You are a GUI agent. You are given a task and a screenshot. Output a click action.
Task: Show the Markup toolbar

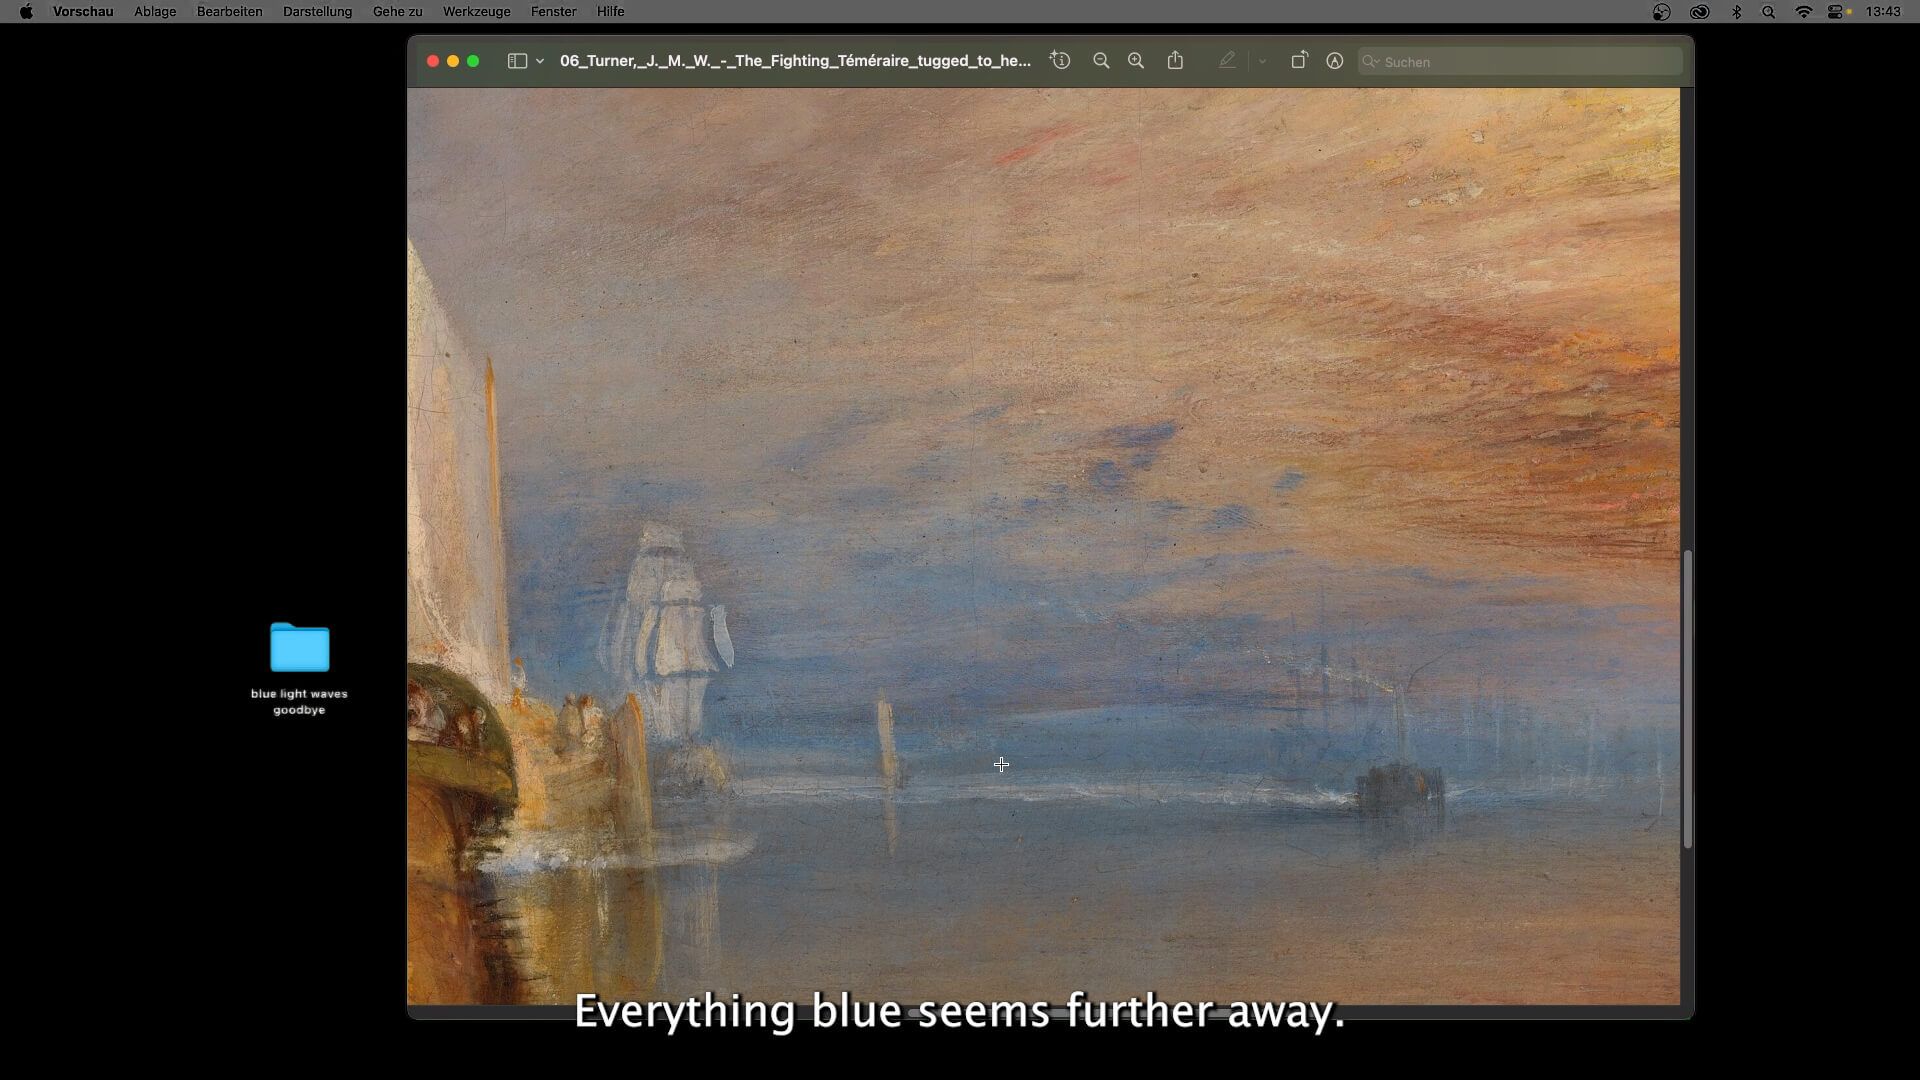coord(1334,61)
